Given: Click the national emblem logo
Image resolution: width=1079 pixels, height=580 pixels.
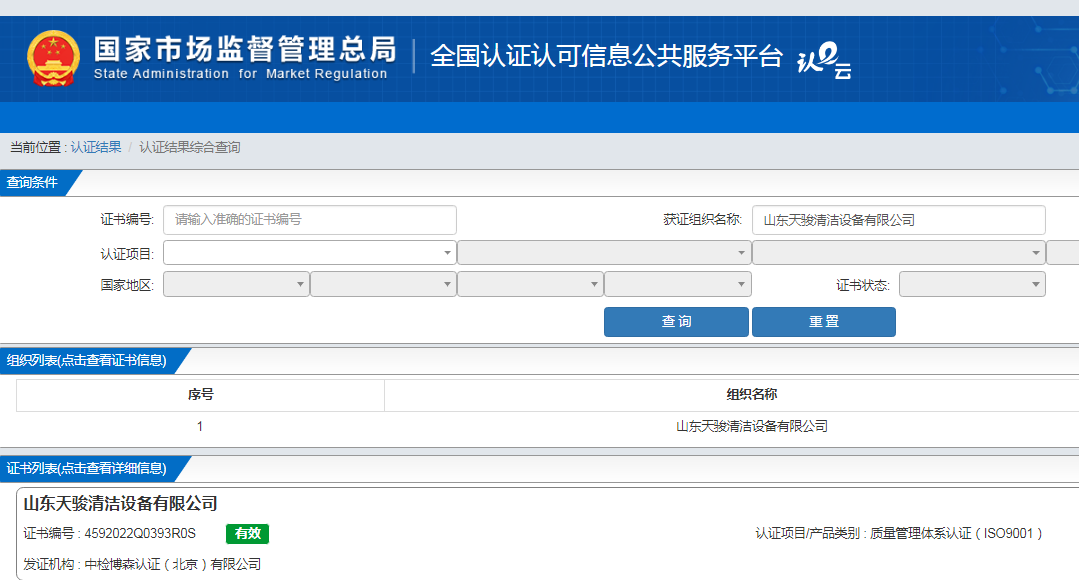Looking at the screenshot, I should 53,58.
